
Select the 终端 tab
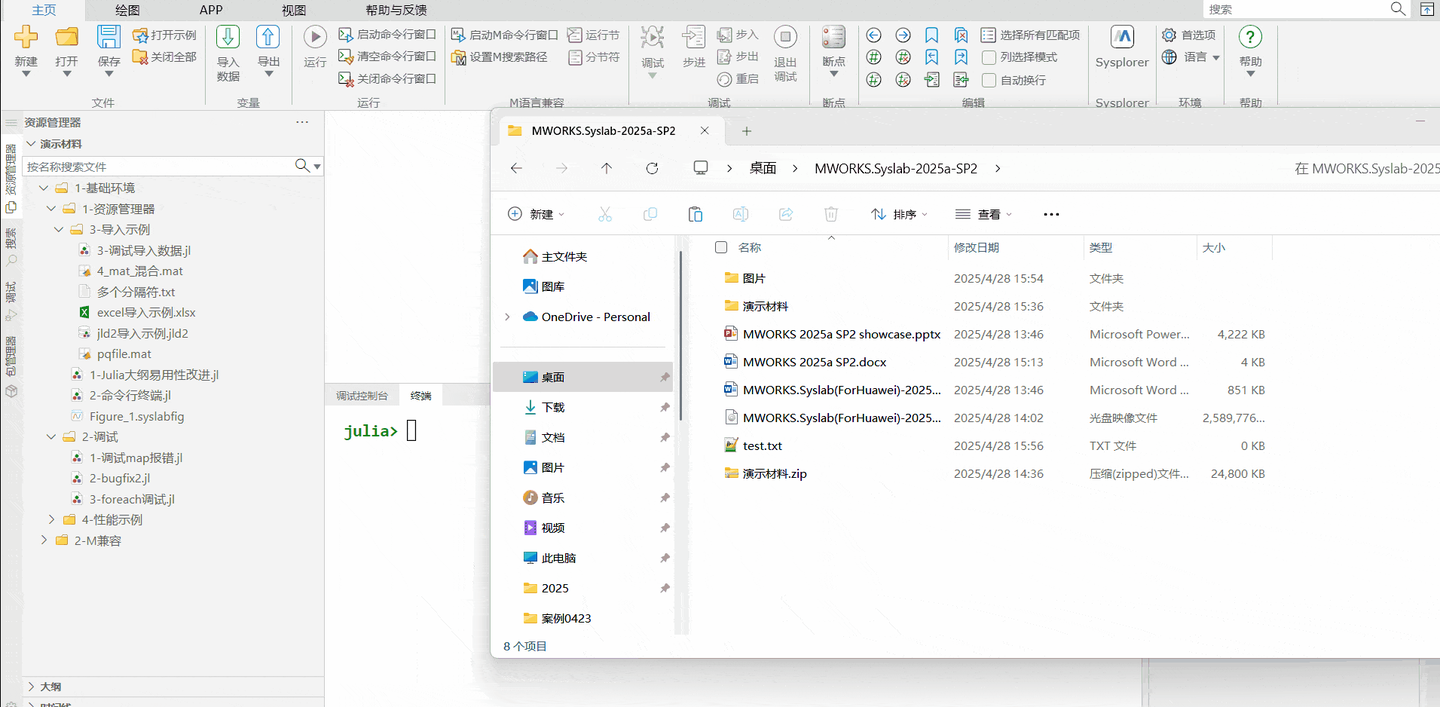click(421, 396)
